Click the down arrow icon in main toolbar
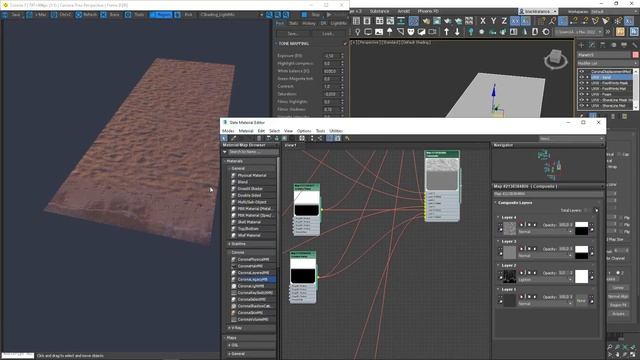 pyautogui.click(x=457, y=32)
